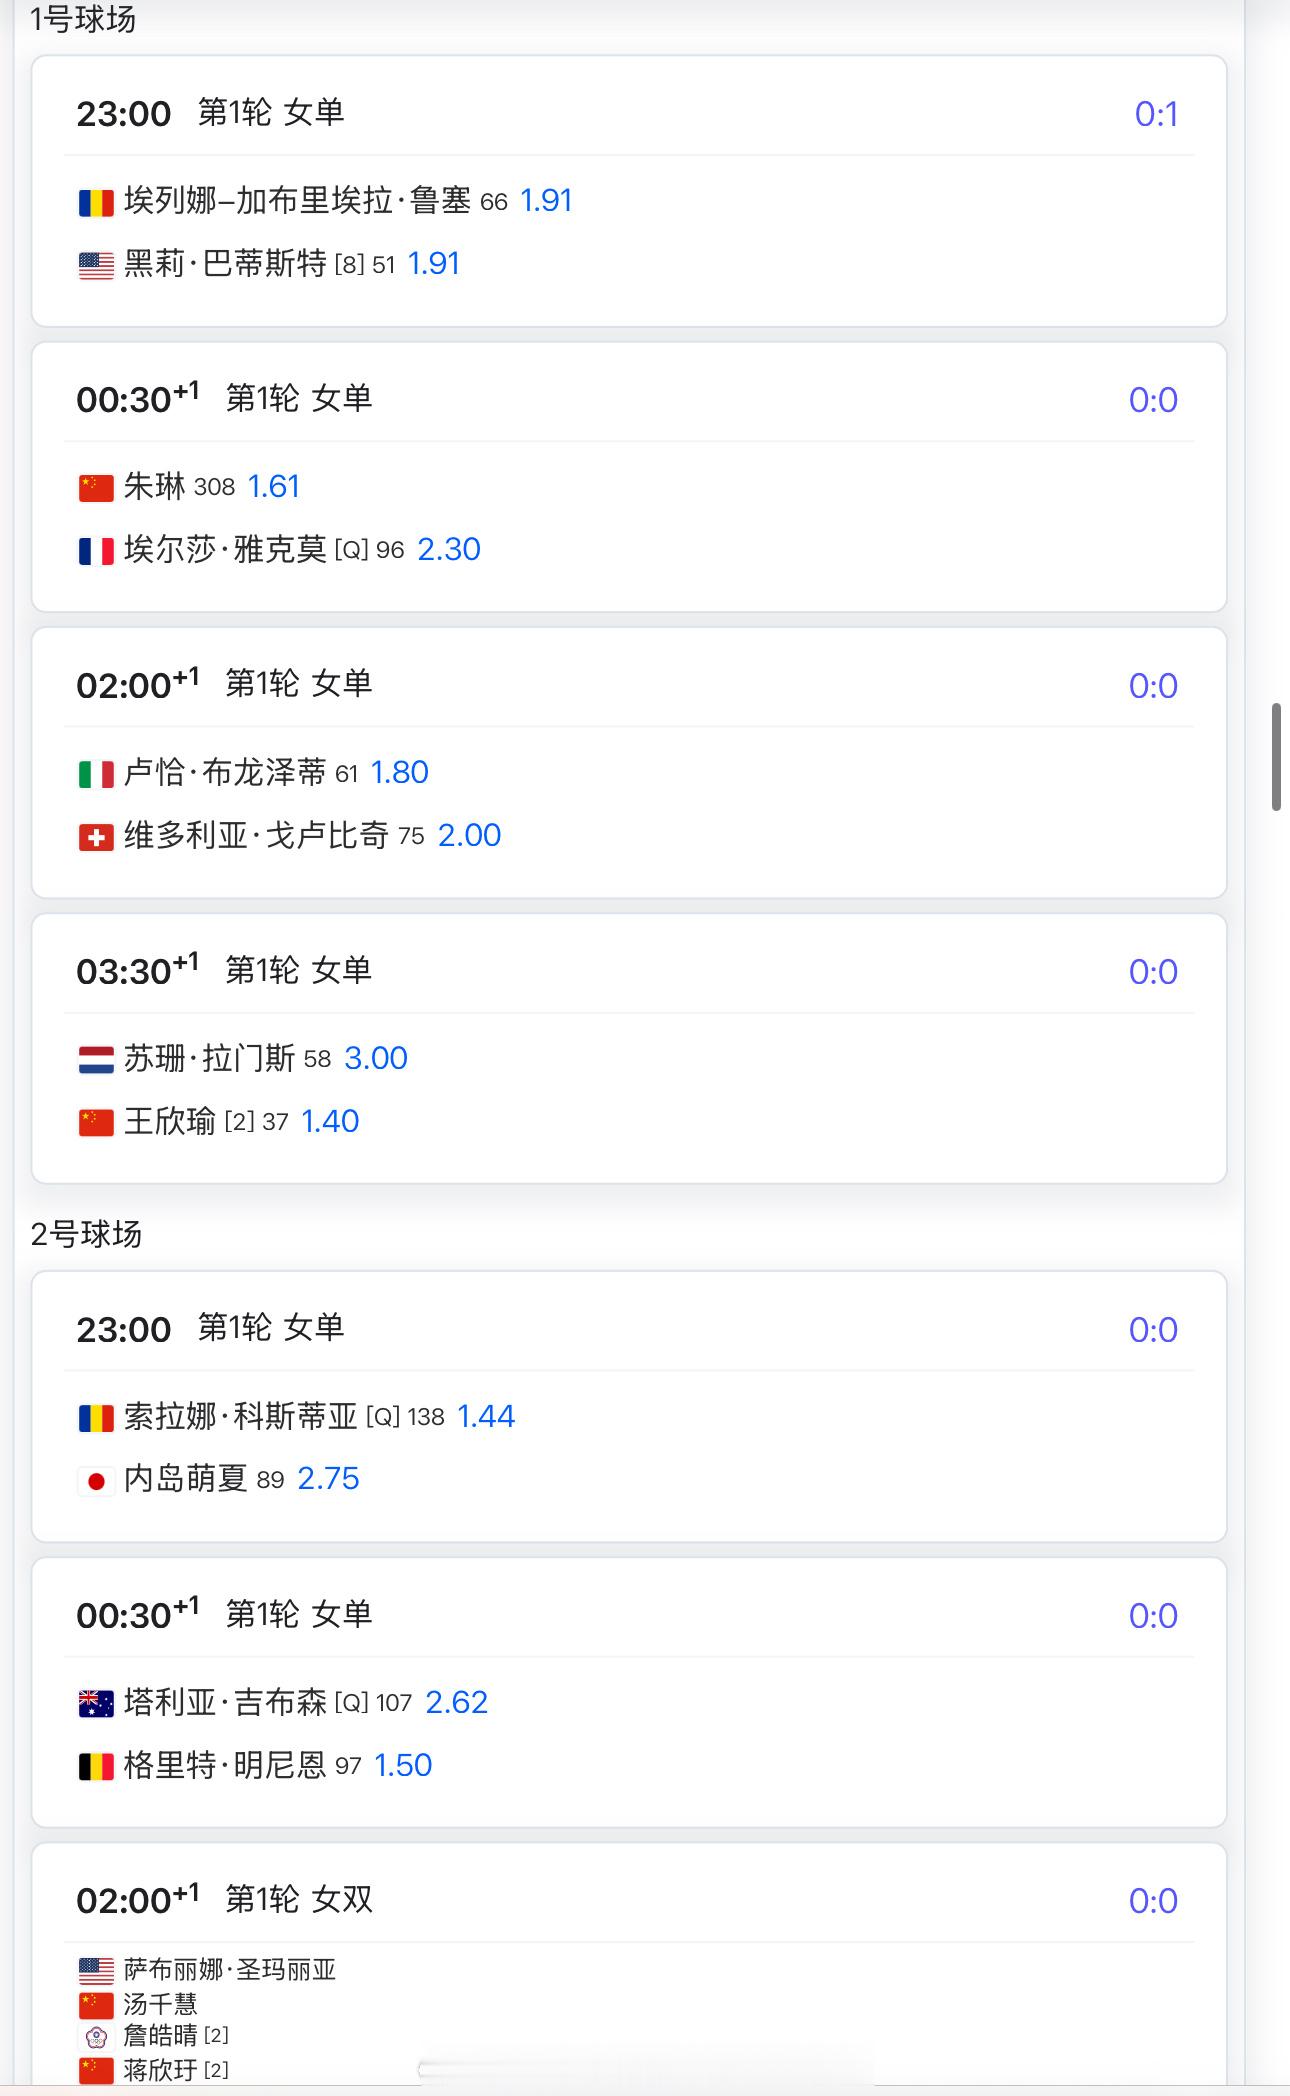
Task: Select odds 3.00 for 苏珊·拉门斯
Action: click(x=376, y=1059)
